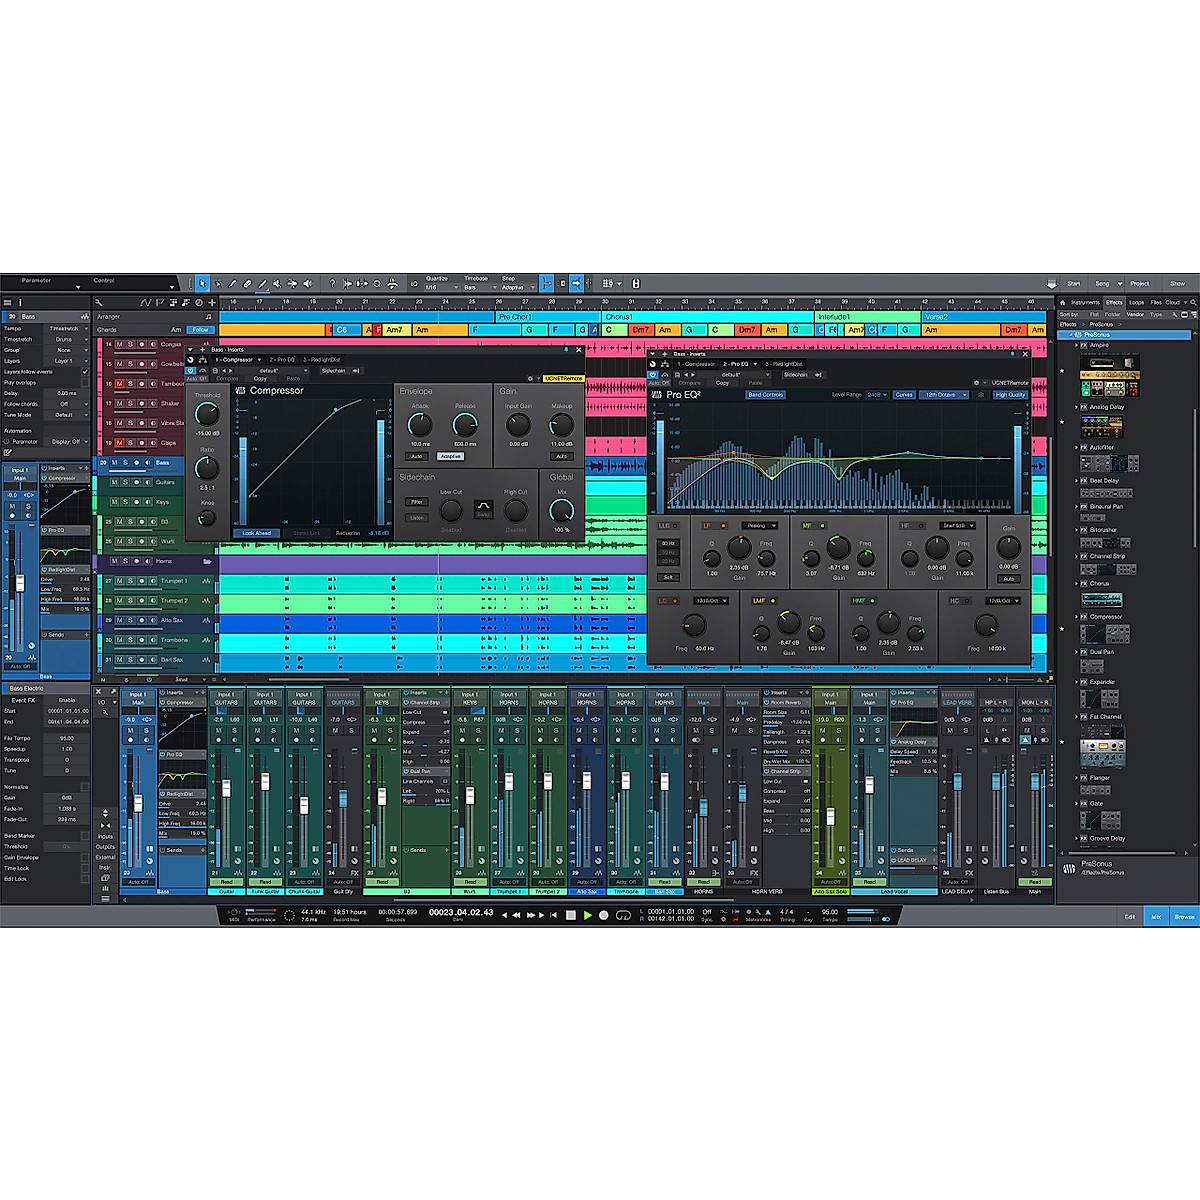Select the Eraser tool
Image resolution: width=1200 pixels, height=1200 pixels.
(x=247, y=285)
